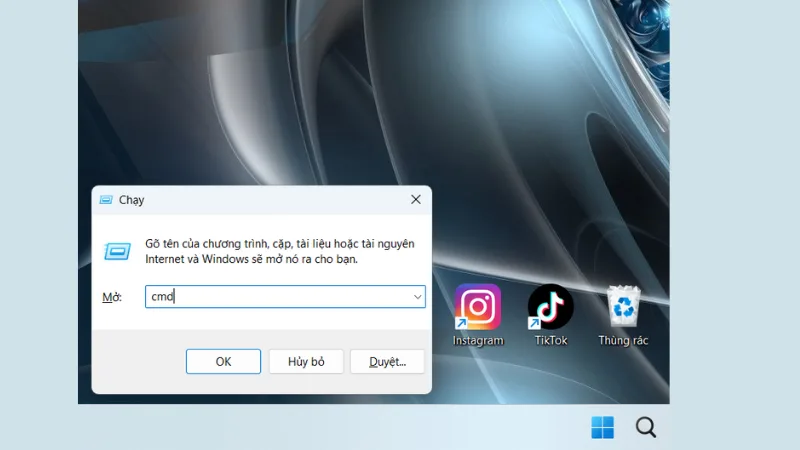Open the Windows Start menu button
This screenshot has height=450, width=800.
click(x=602, y=428)
